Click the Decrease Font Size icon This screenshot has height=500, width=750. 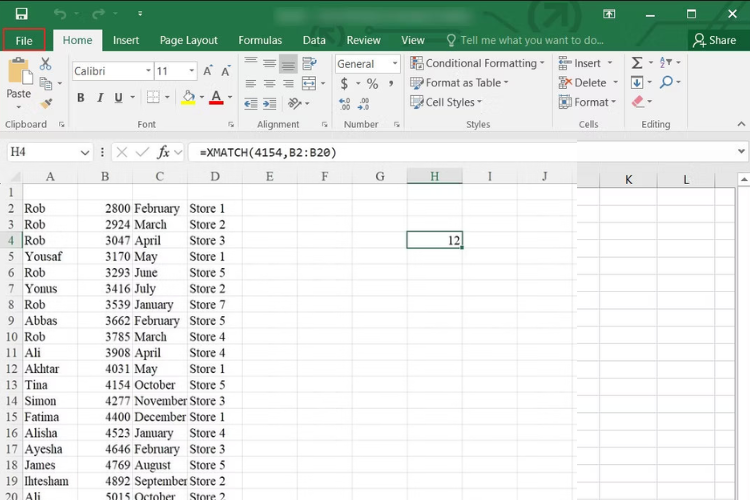click(x=226, y=71)
